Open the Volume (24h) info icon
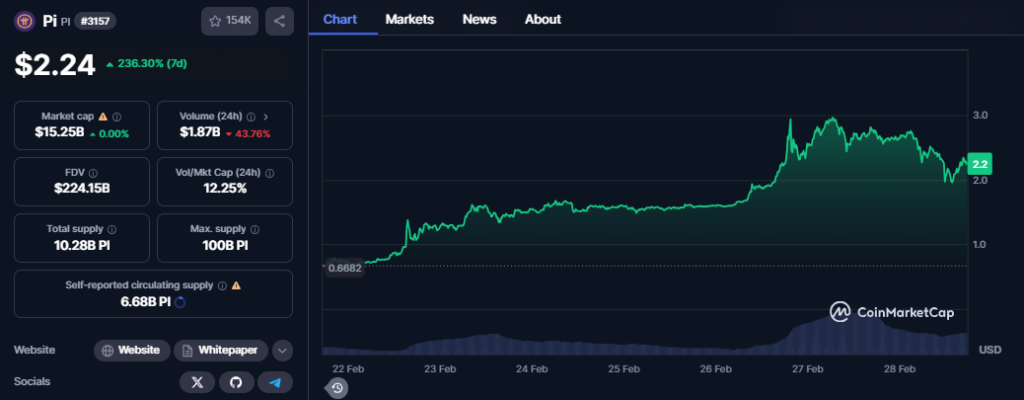1024x400 pixels. point(251,116)
